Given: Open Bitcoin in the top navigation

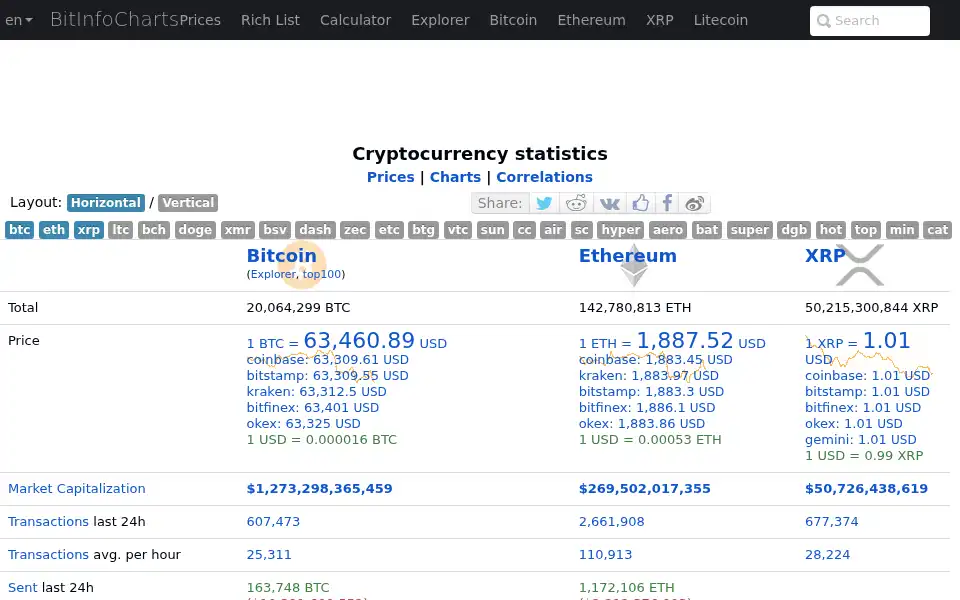Looking at the screenshot, I should point(513,20).
